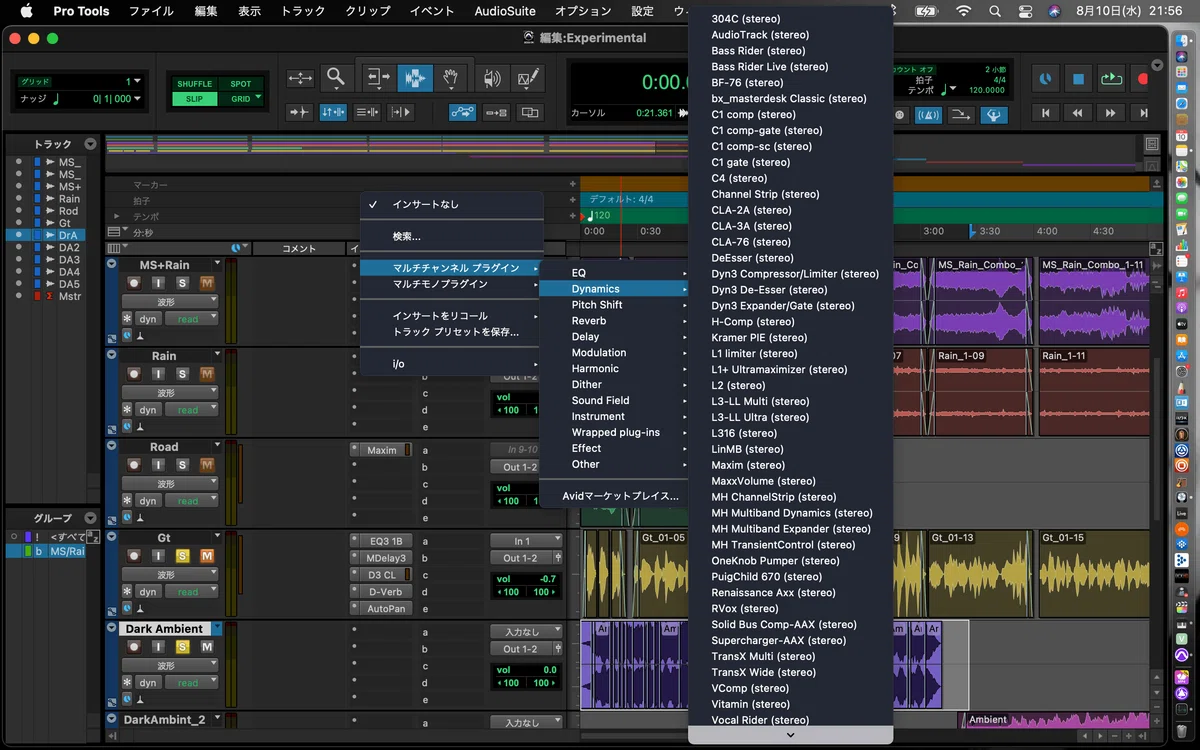The width and height of the screenshot is (1200, 750).
Task: Select the Zoomer magnifier tool
Action: (x=335, y=78)
